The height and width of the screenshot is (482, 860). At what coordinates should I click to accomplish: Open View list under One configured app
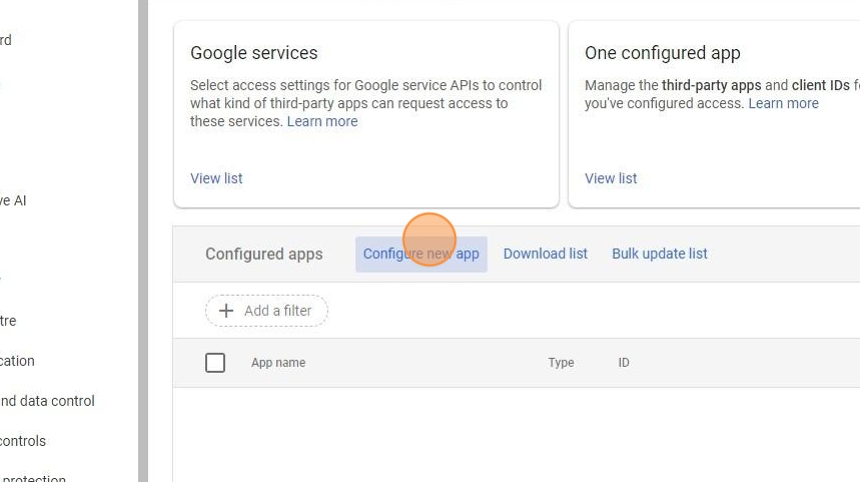point(611,178)
